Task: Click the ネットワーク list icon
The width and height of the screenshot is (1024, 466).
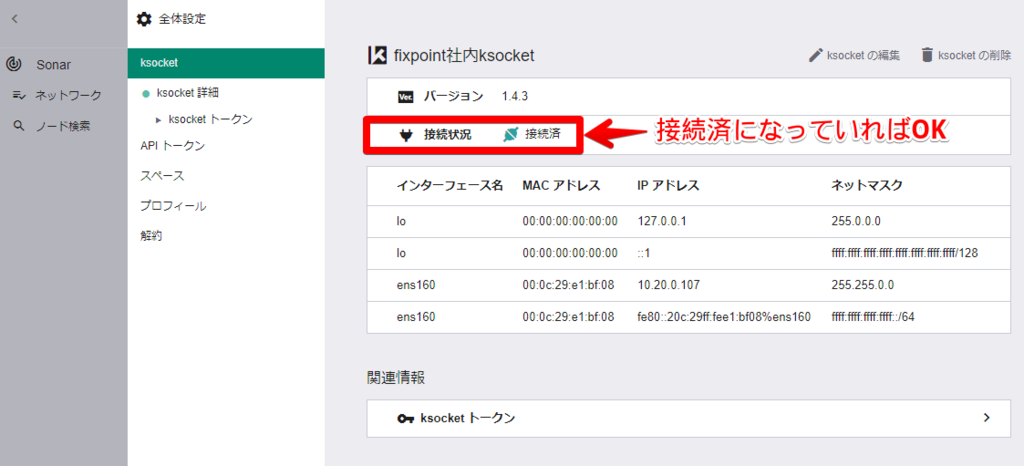Action: point(19,95)
